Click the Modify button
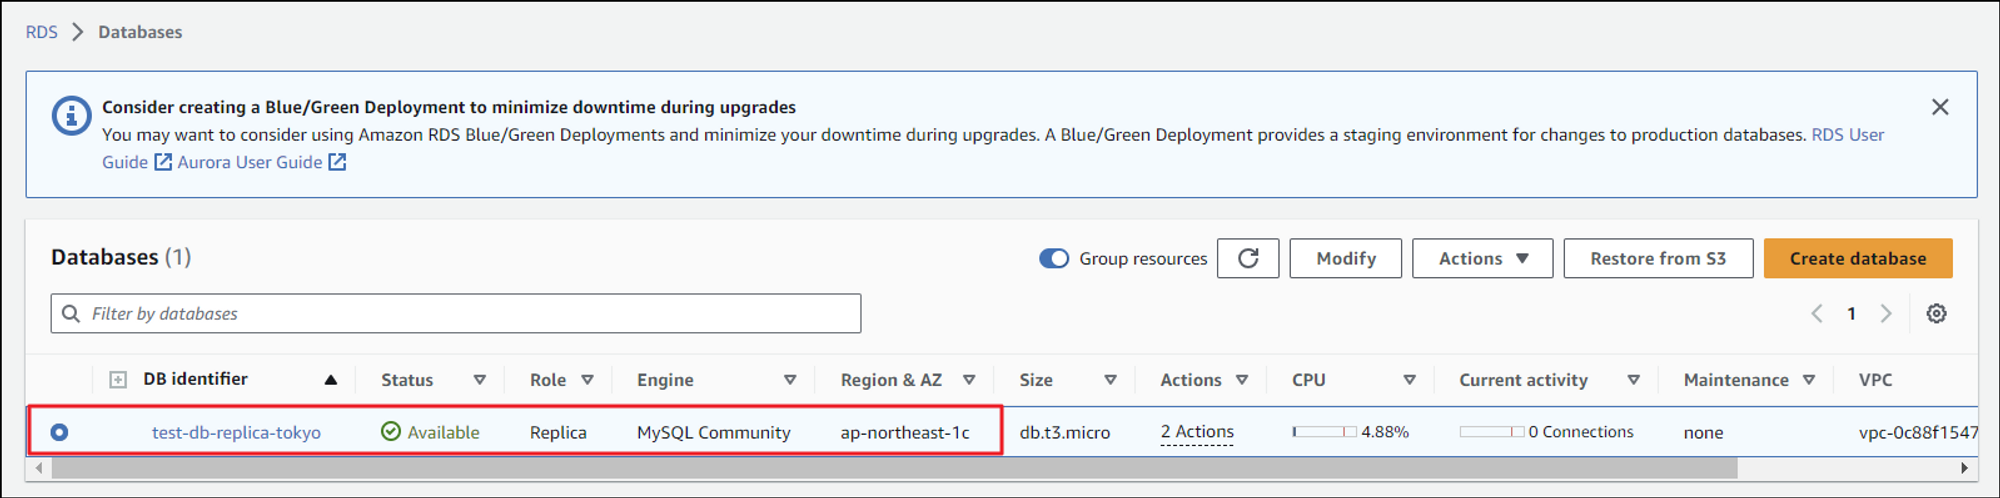This screenshot has width=2000, height=498. tap(1345, 258)
